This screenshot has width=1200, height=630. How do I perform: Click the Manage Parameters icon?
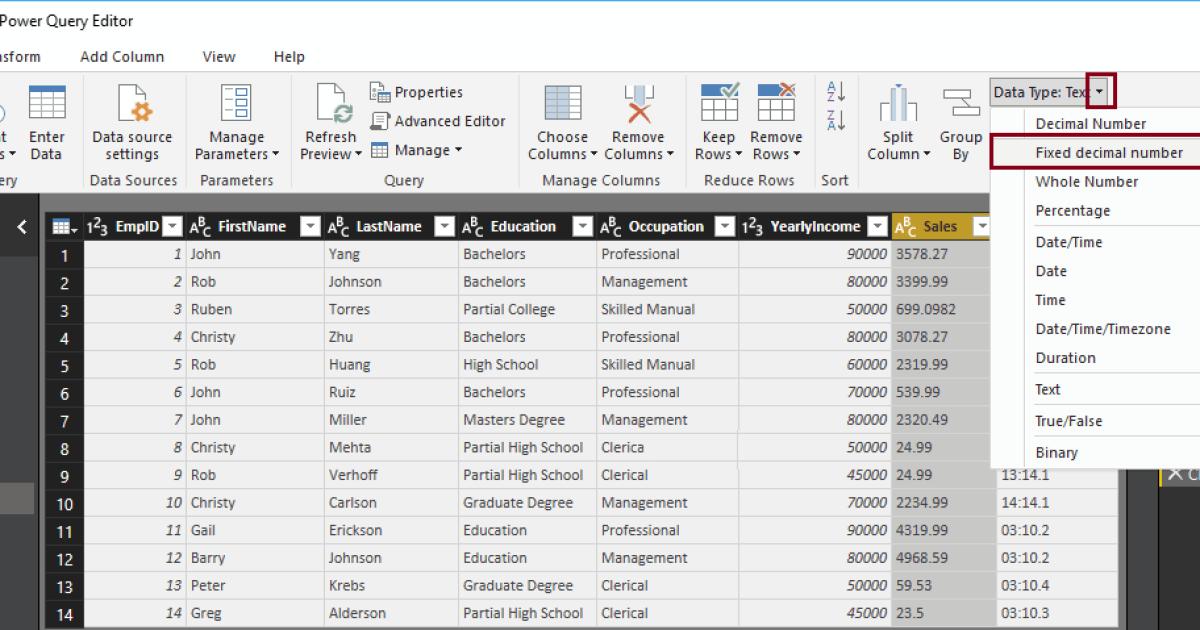(x=236, y=115)
